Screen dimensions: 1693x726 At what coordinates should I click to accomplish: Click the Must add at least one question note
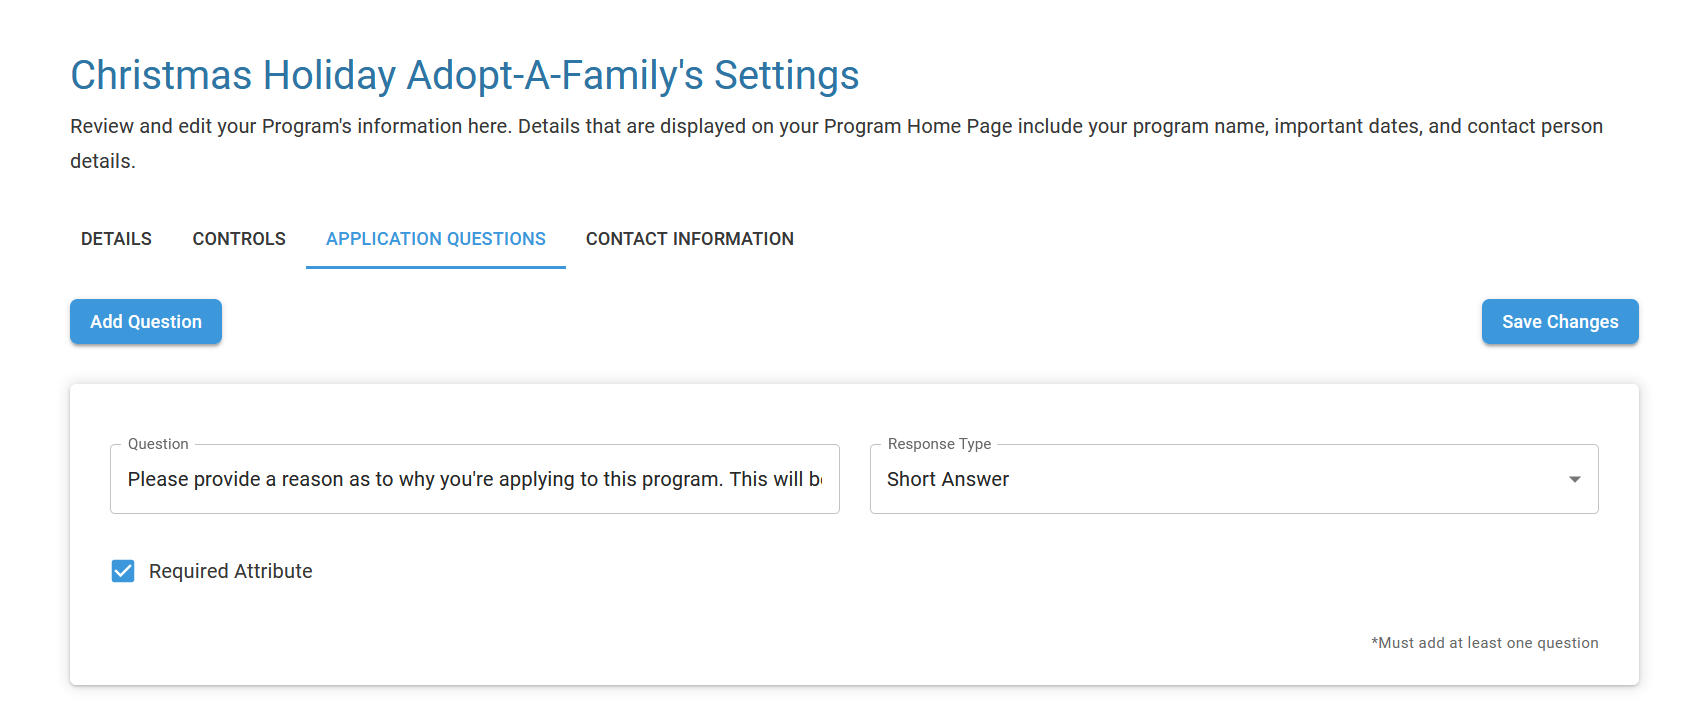pos(1484,643)
